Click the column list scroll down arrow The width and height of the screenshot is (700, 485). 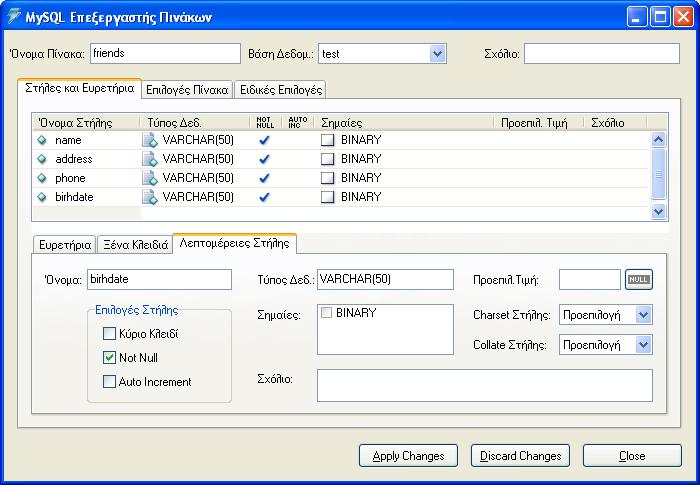point(658,211)
